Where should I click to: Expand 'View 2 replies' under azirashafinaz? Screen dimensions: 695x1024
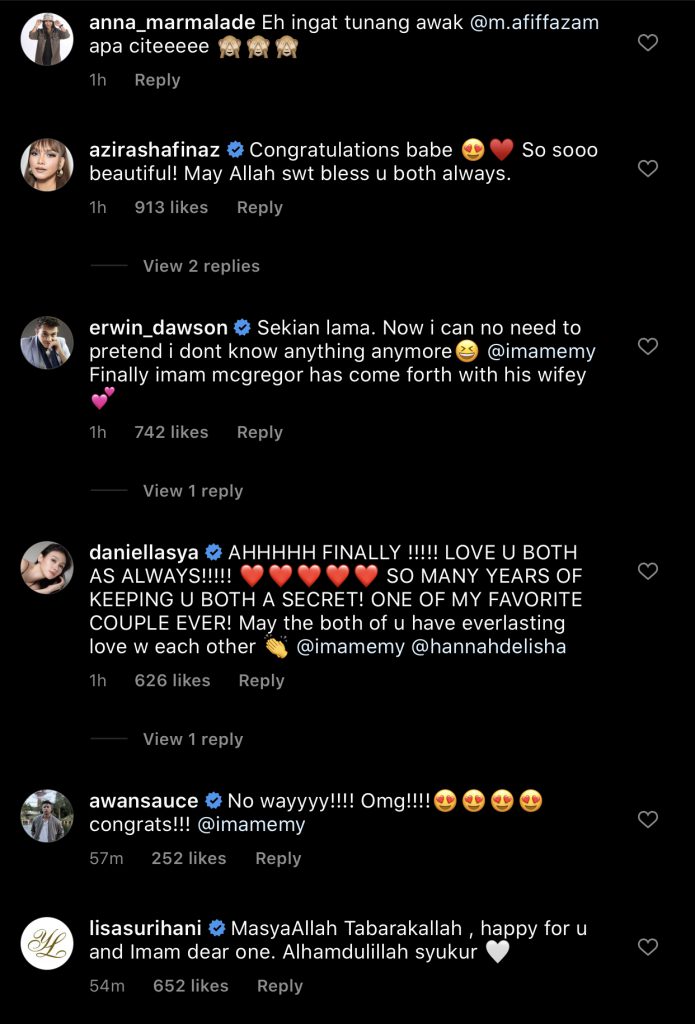click(201, 266)
